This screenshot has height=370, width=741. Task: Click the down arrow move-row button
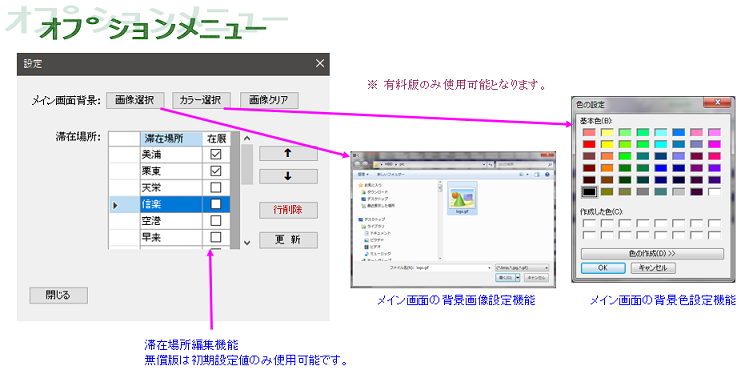288,176
